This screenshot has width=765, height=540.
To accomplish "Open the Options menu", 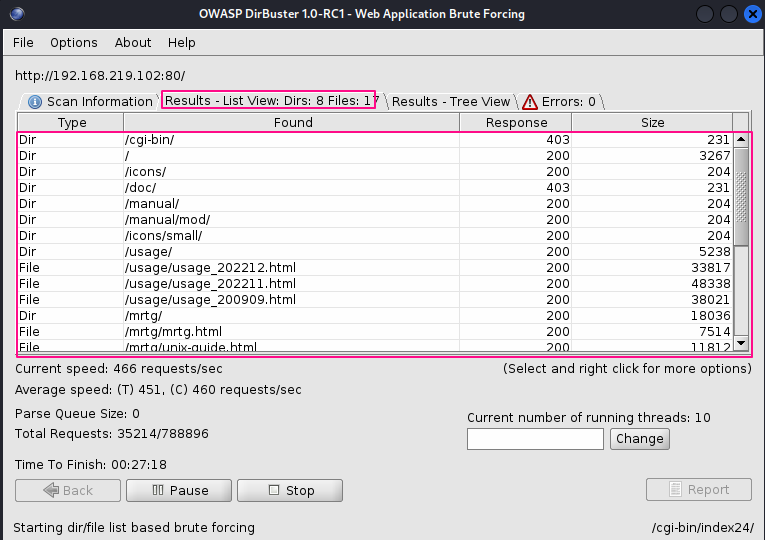I will [x=74, y=43].
